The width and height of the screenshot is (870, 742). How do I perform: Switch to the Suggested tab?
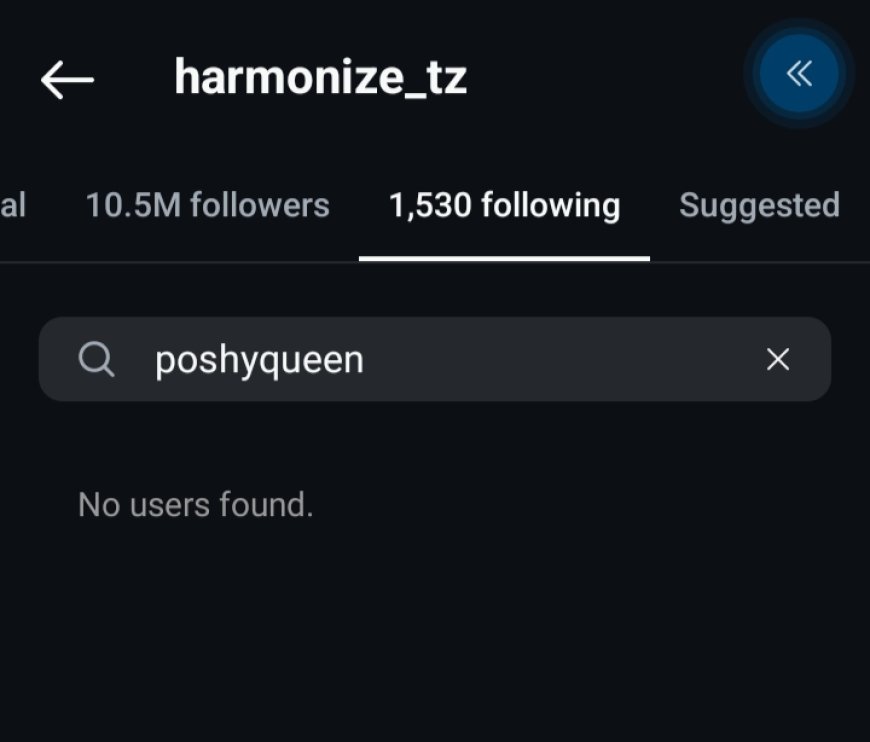point(759,206)
